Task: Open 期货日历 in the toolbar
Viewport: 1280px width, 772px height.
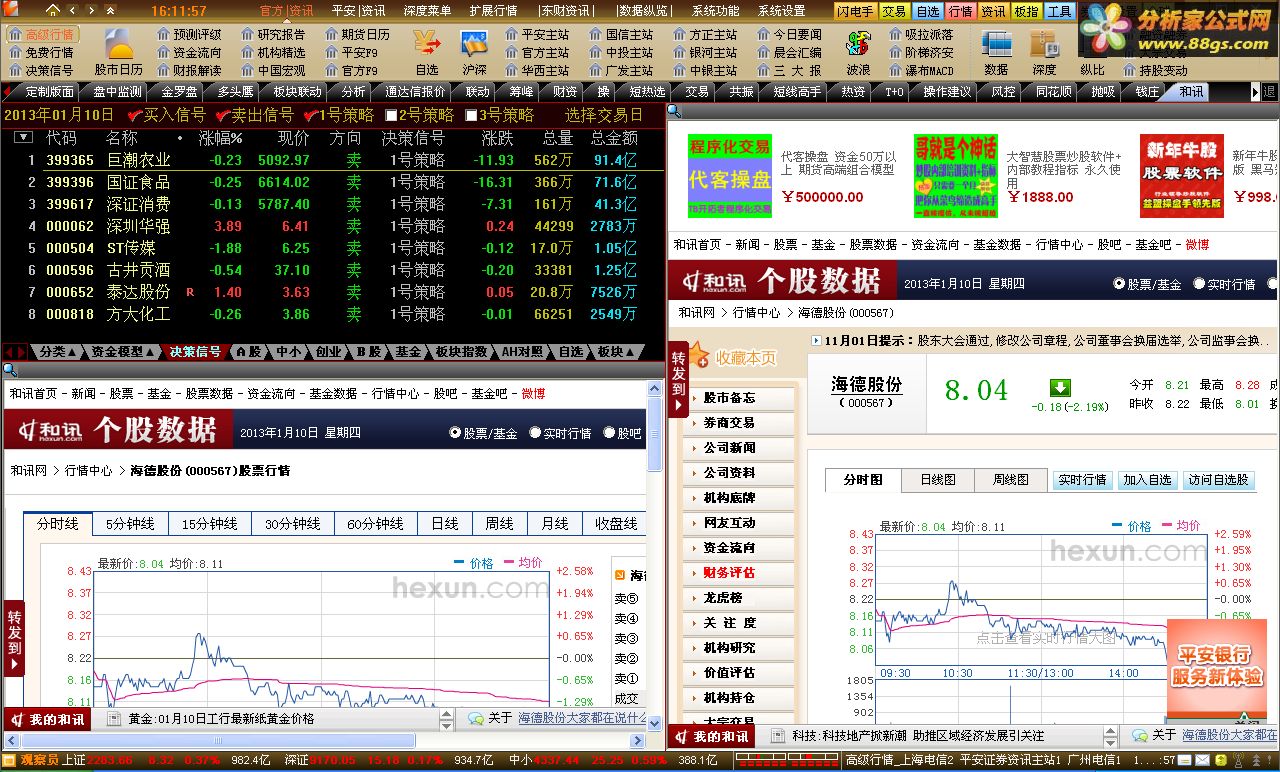Action: [357, 34]
